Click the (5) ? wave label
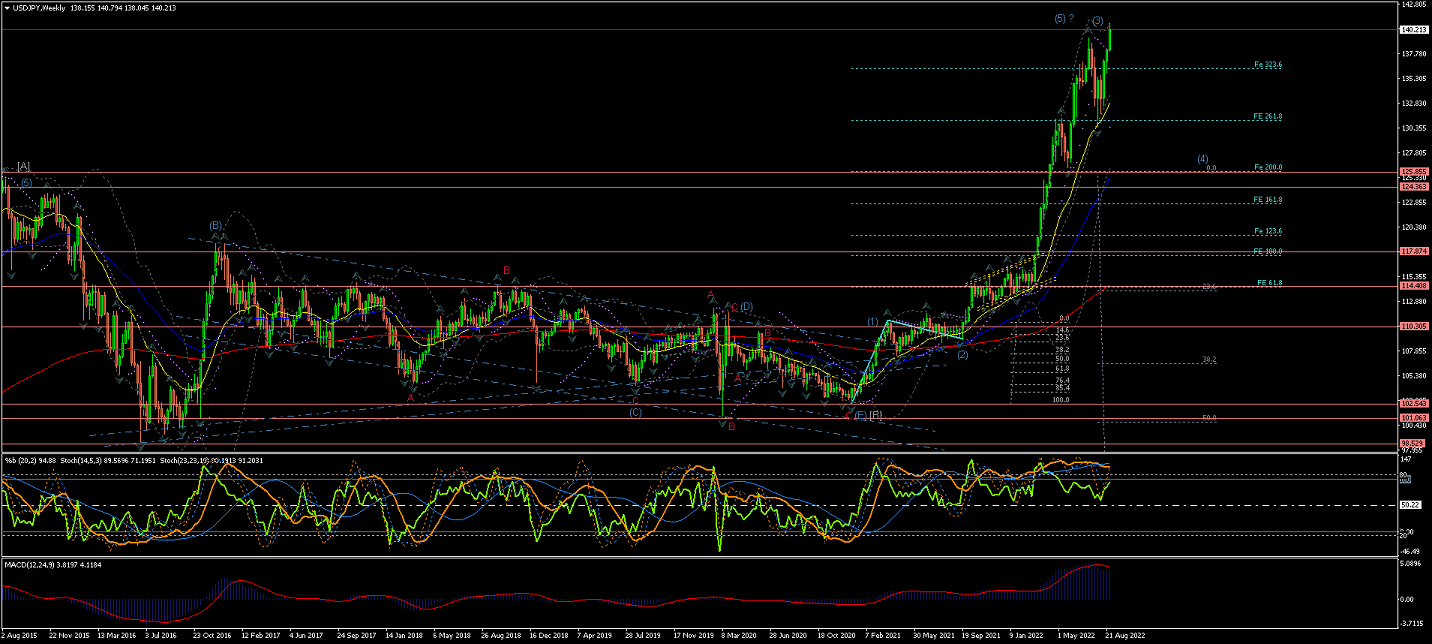Image resolution: width=1432 pixels, height=644 pixels. 1065,19
